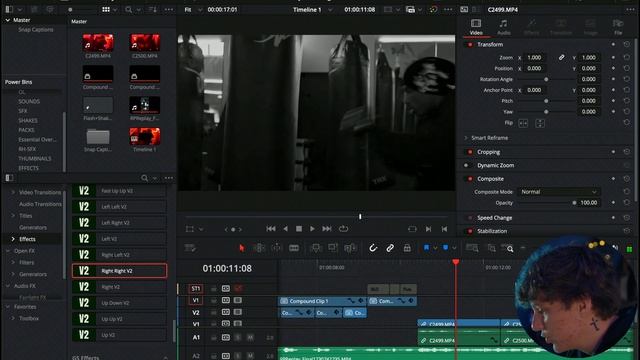Open the Audio tab in Inspector
The image size is (640, 360).
(x=504, y=27)
